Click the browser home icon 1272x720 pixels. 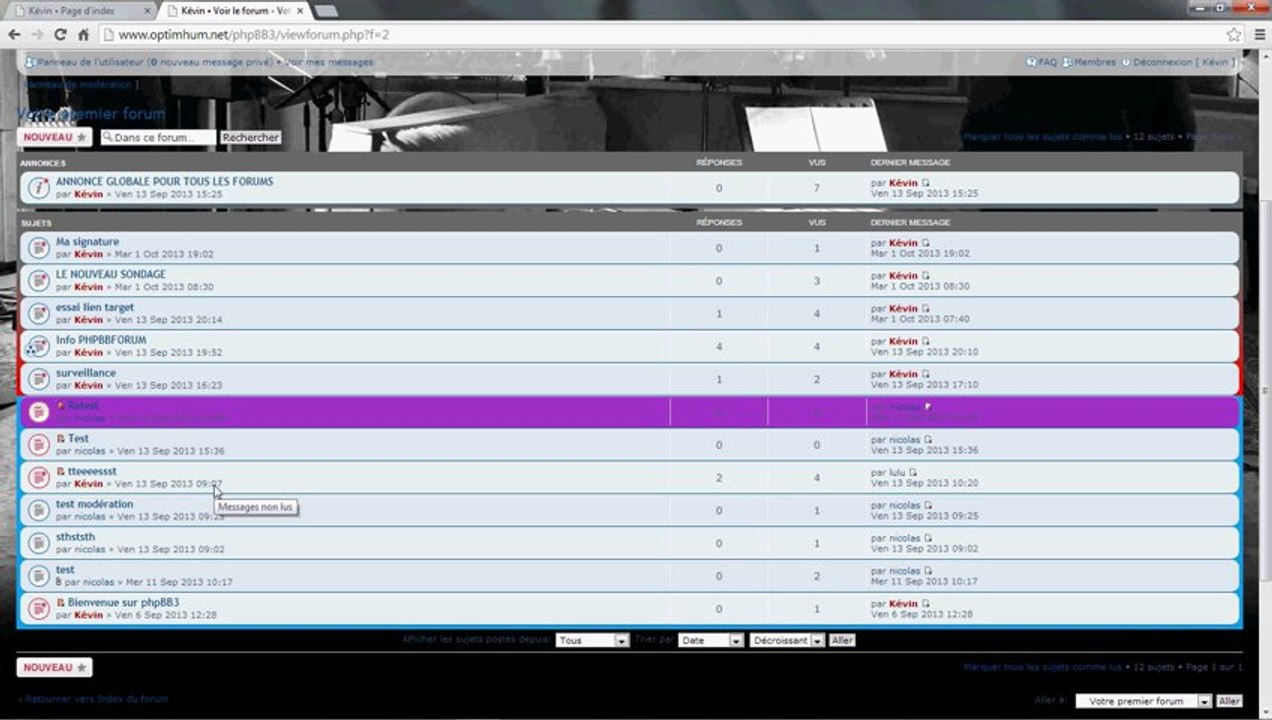pyautogui.click(x=83, y=34)
